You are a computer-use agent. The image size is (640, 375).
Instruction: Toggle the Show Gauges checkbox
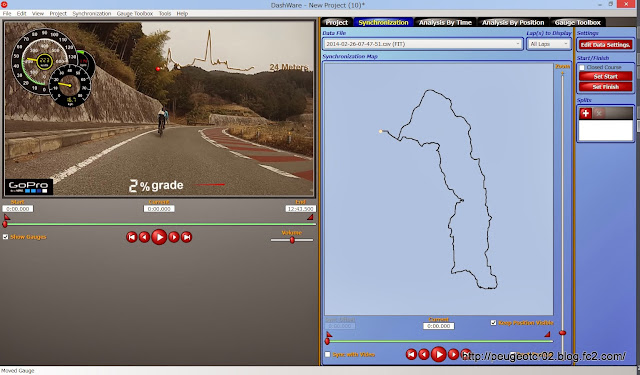[6, 237]
